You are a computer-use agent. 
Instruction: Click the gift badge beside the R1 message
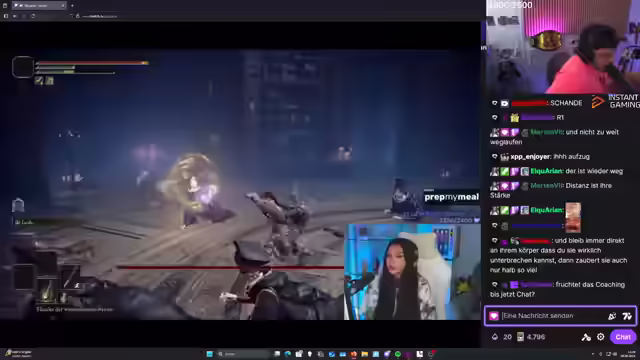coord(514,118)
